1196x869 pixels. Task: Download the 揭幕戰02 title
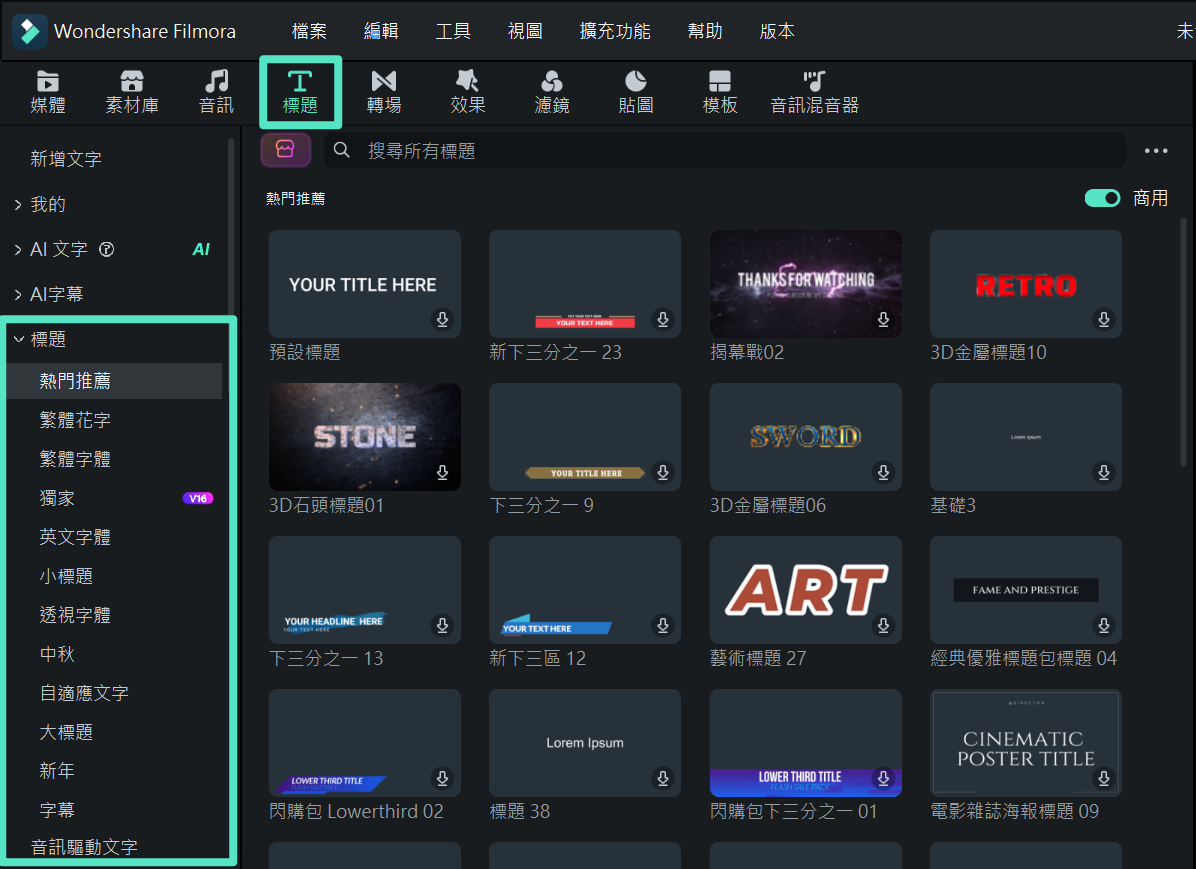point(883,319)
